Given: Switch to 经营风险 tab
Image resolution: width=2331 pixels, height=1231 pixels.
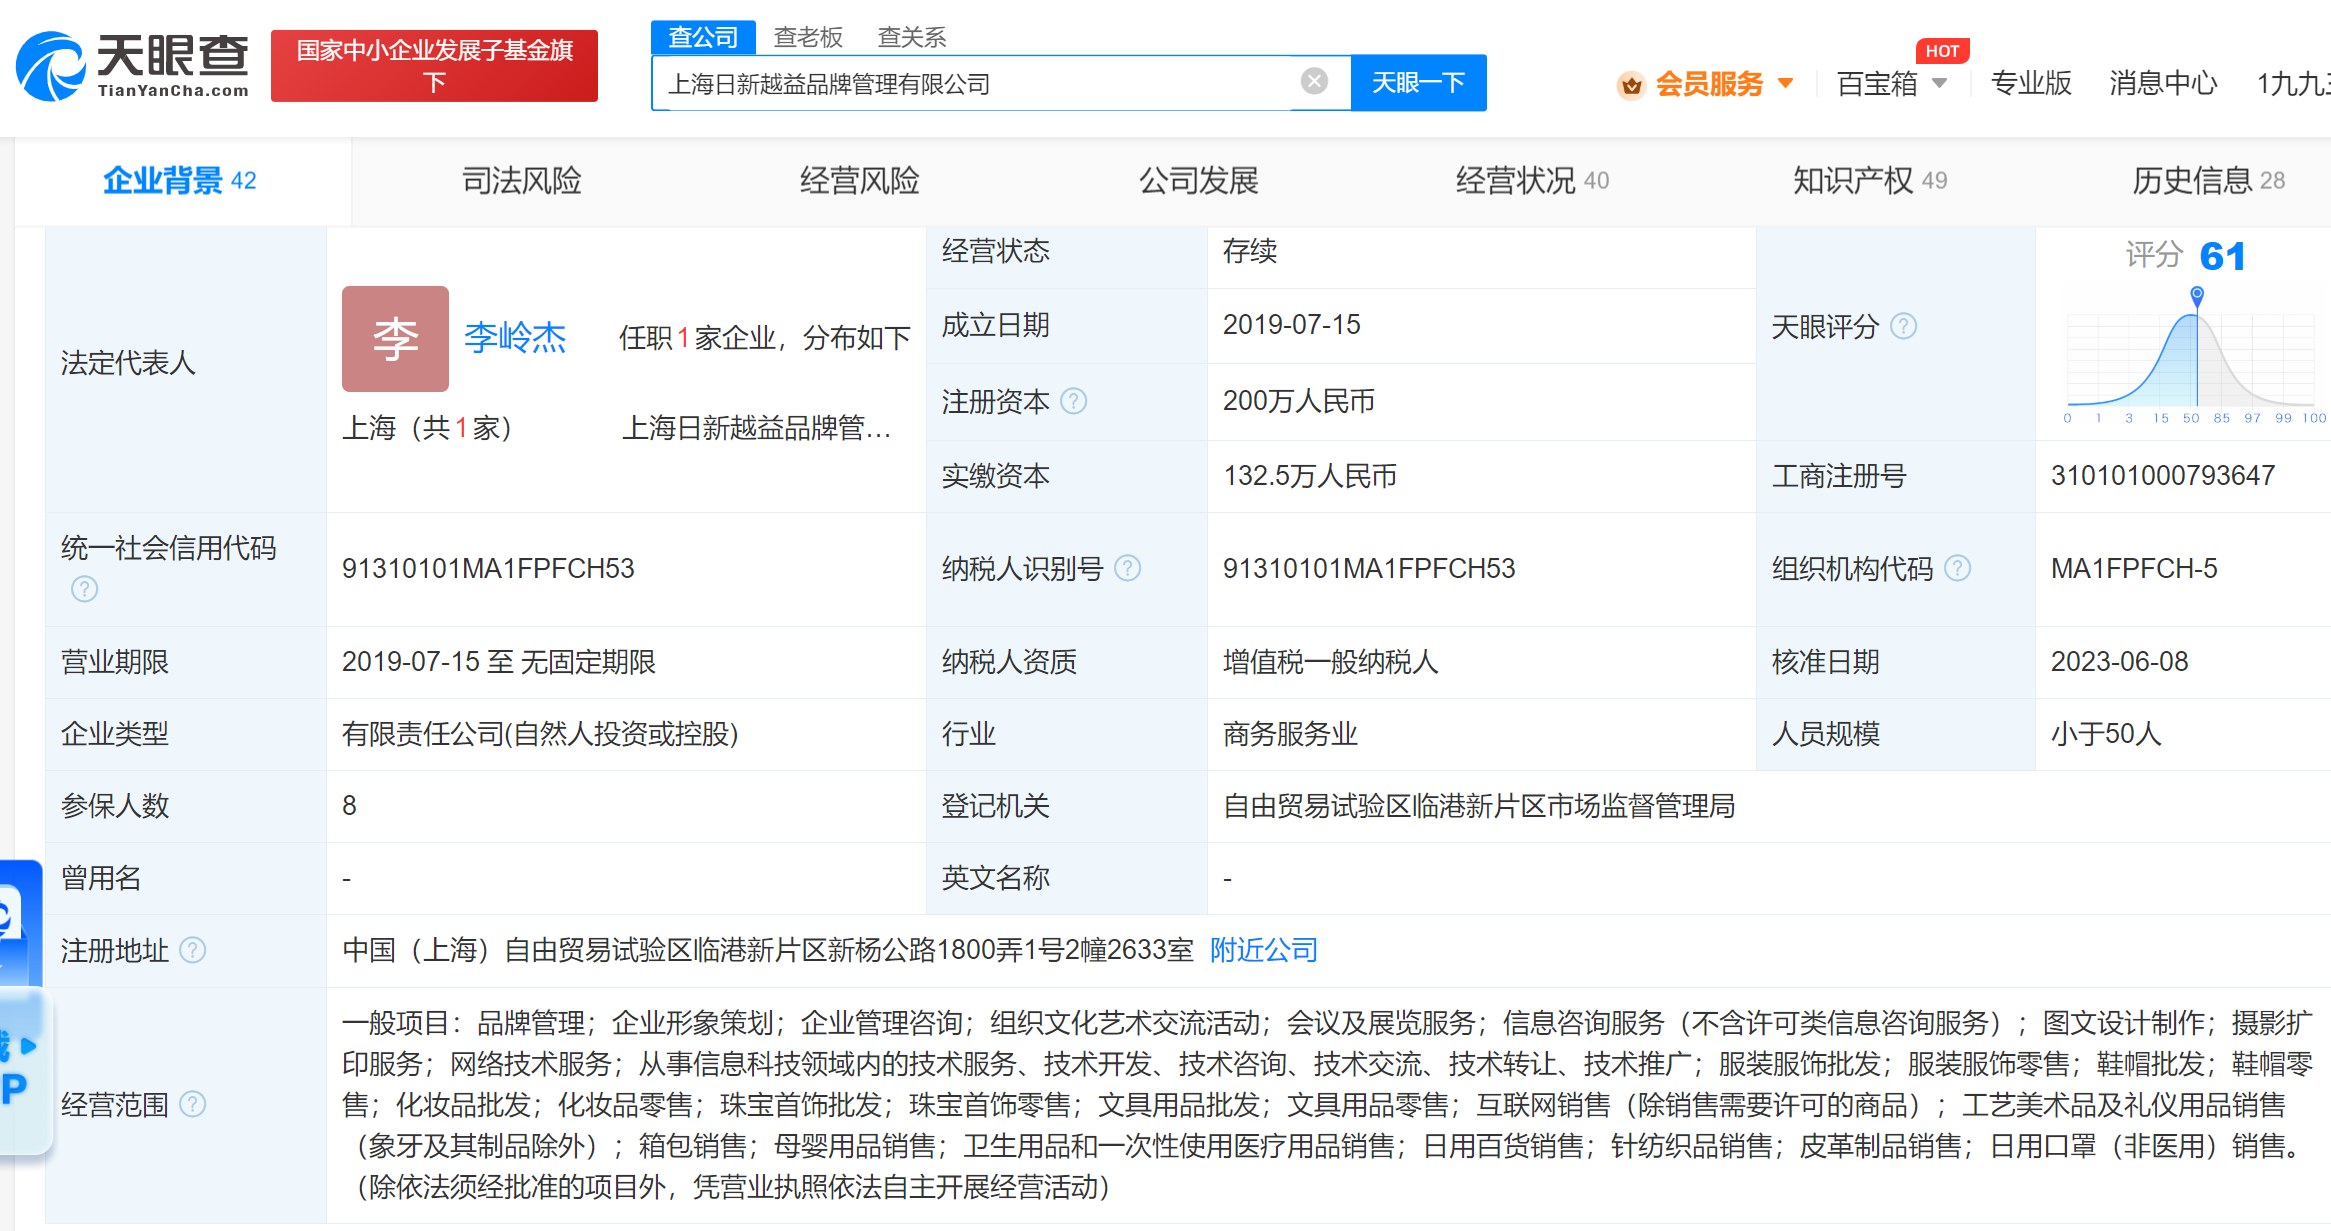Looking at the screenshot, I should pos(859,180).
